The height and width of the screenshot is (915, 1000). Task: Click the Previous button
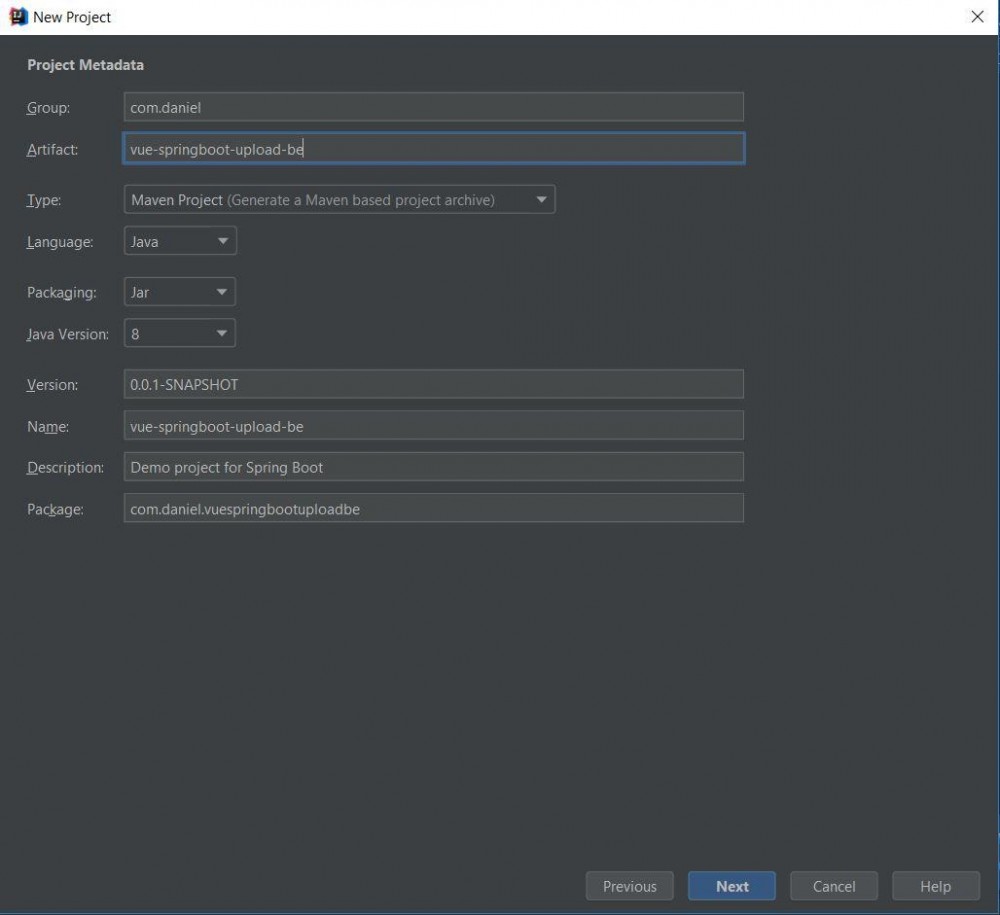pyautogui.click(x=629, y=886)
